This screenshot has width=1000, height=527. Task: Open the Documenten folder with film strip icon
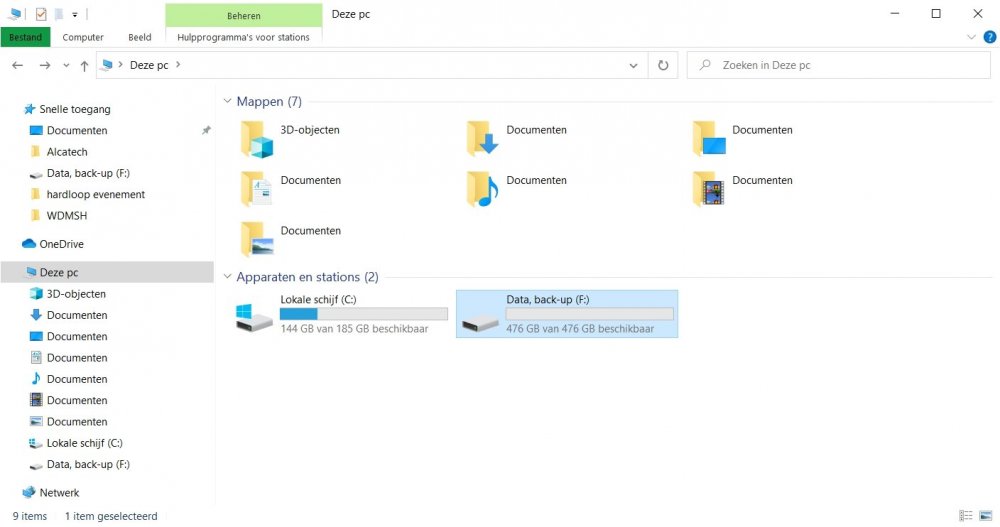pos(743,189)
